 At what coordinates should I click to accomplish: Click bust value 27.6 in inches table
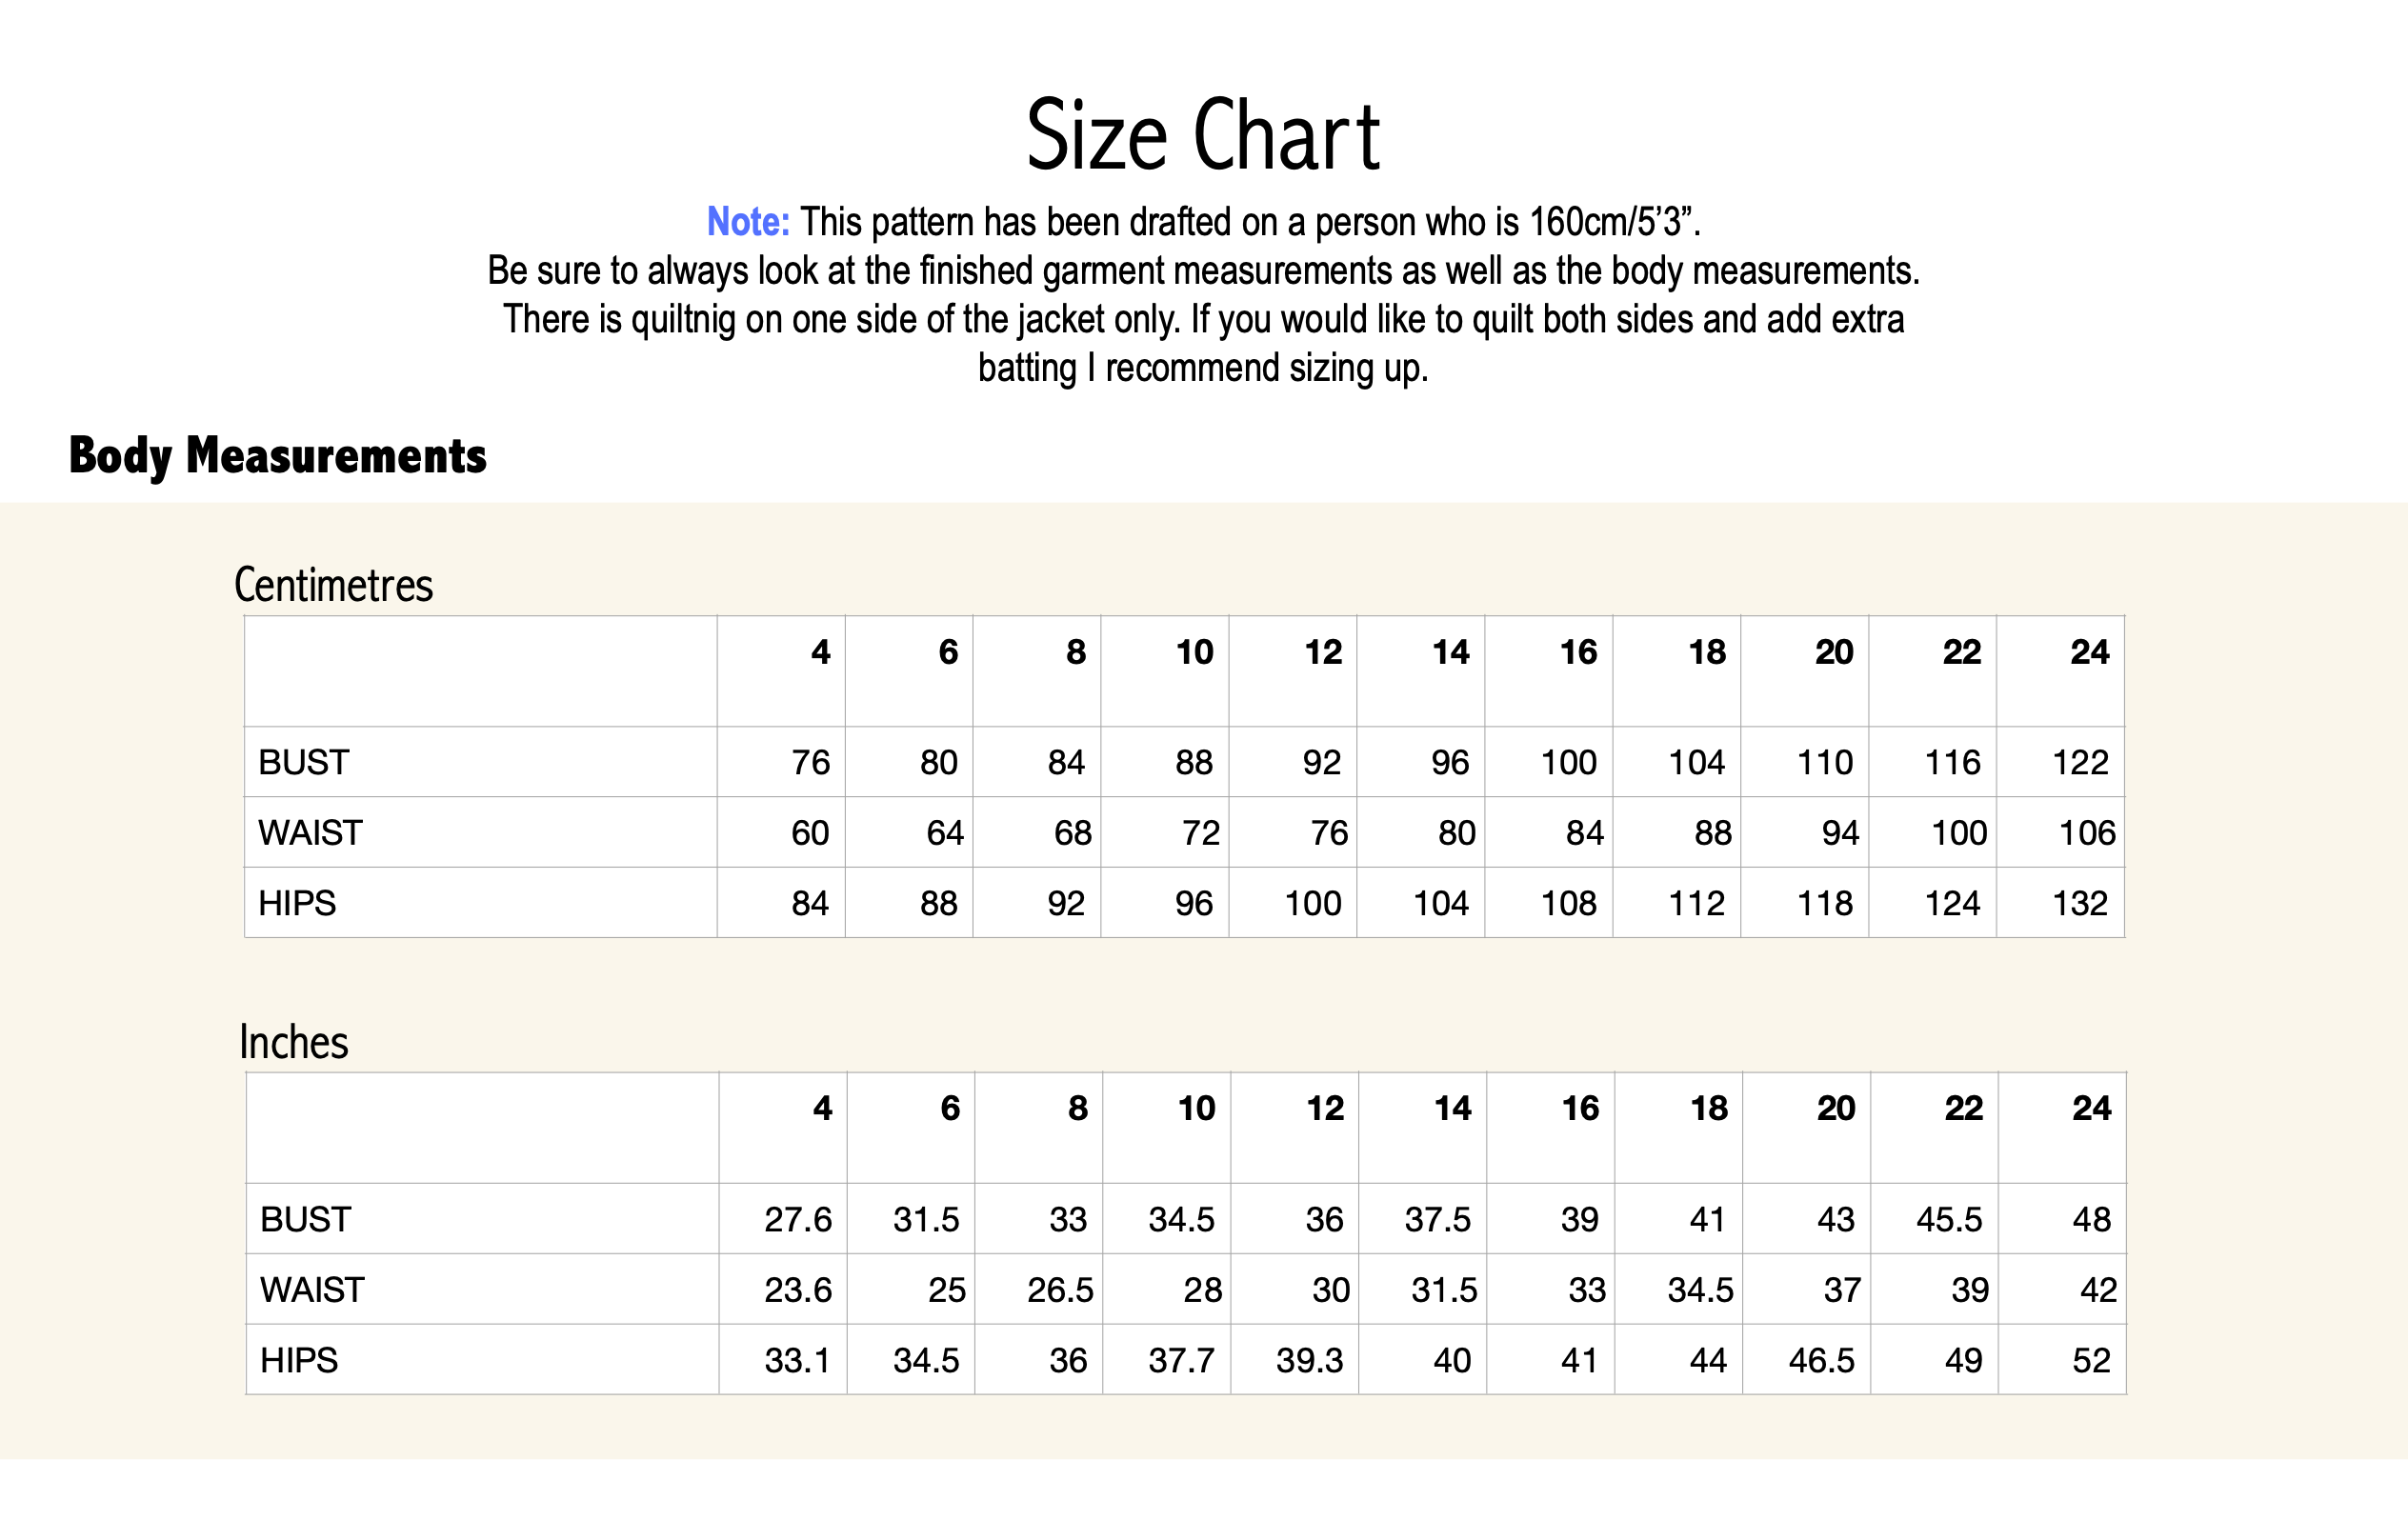click(x=797, y=1220)
